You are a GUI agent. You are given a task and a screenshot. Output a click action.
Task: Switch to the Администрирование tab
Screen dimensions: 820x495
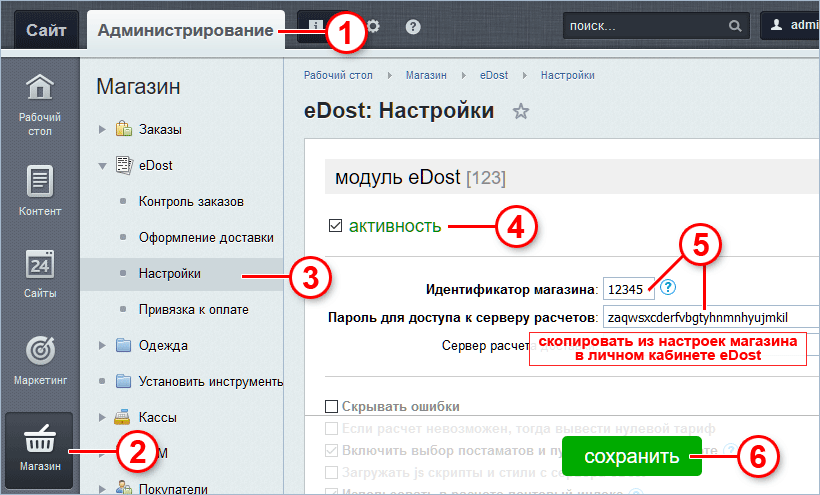[x=186, y=30]
